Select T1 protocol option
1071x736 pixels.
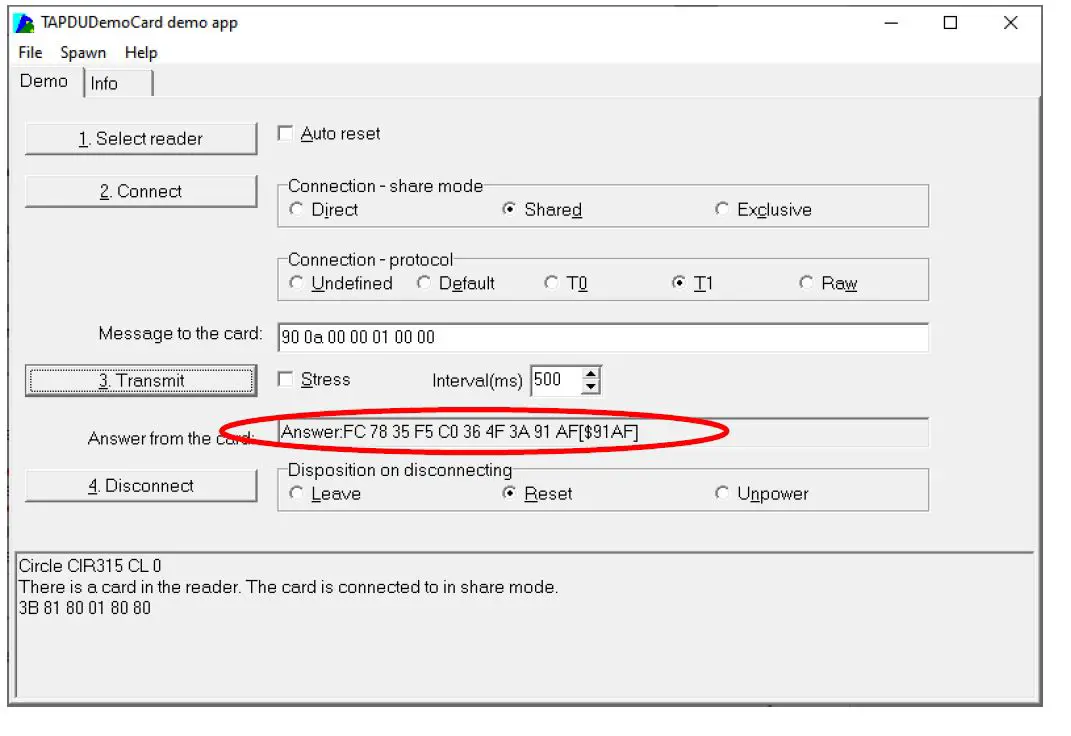coord(679,283)
